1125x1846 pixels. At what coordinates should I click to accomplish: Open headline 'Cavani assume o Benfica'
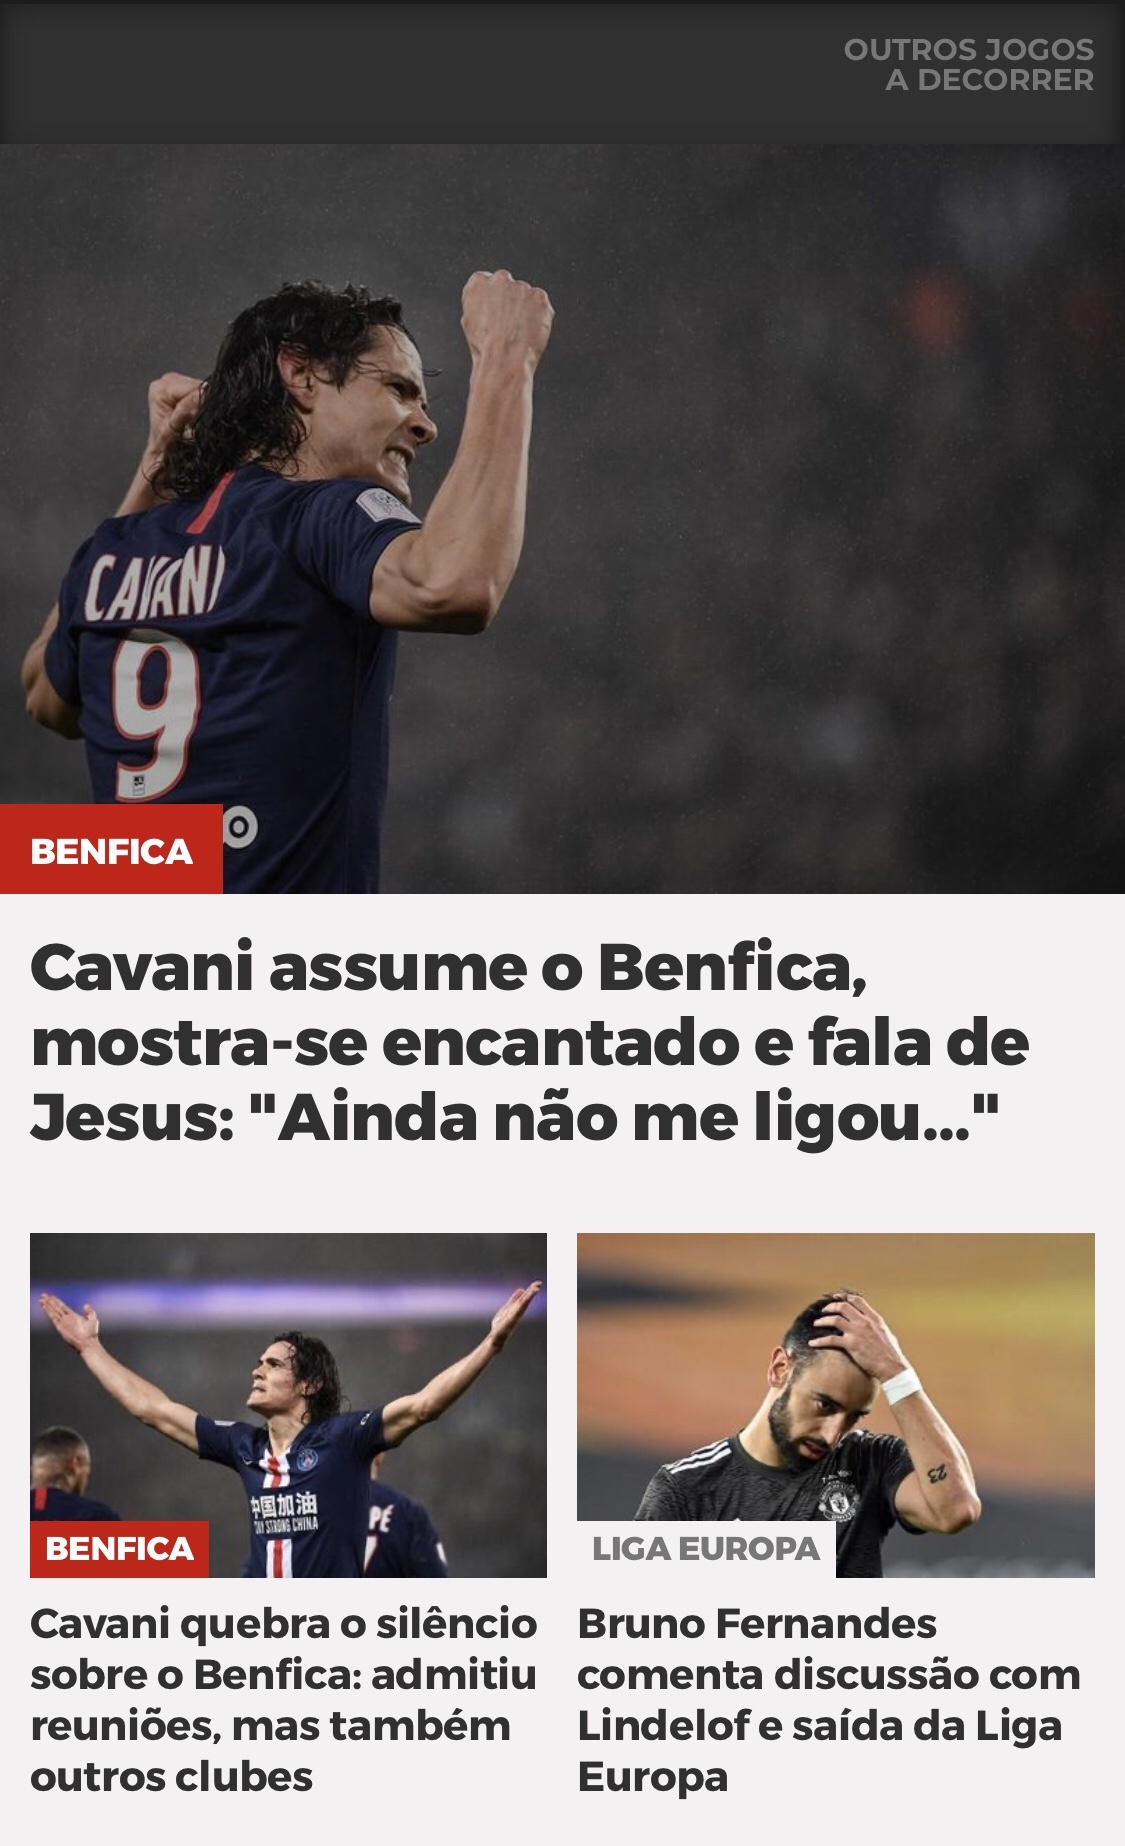click(530, 1042)
